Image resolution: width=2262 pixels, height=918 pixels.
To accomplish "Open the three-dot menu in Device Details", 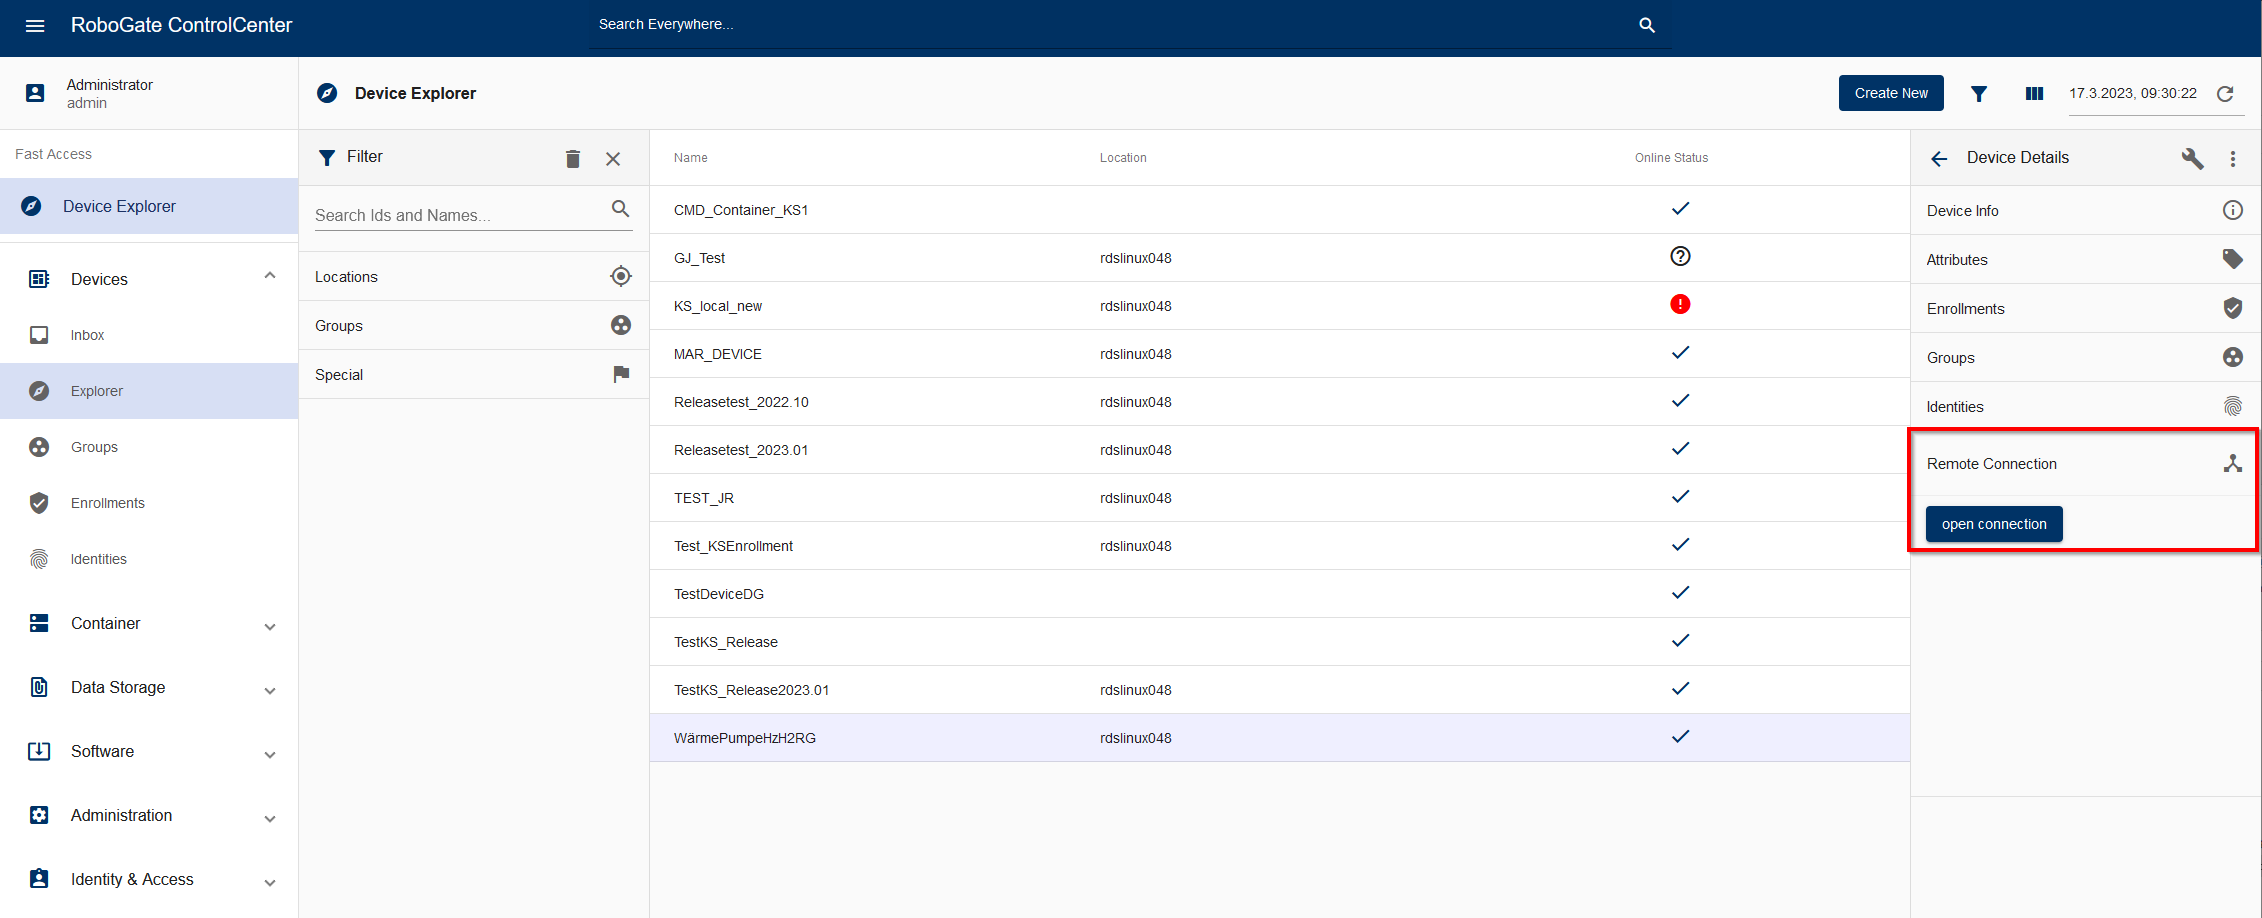I will coord(2233,158).
